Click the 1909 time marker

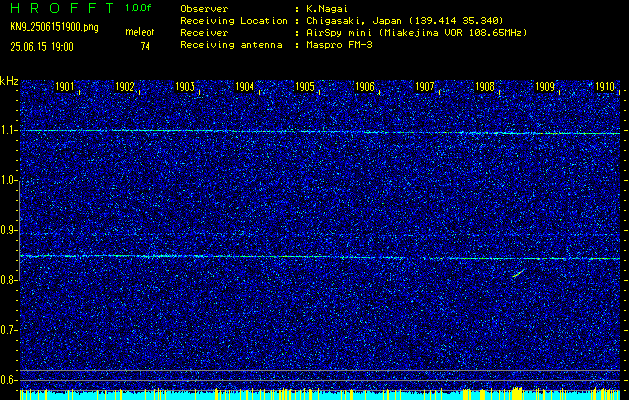coord(545,87)
